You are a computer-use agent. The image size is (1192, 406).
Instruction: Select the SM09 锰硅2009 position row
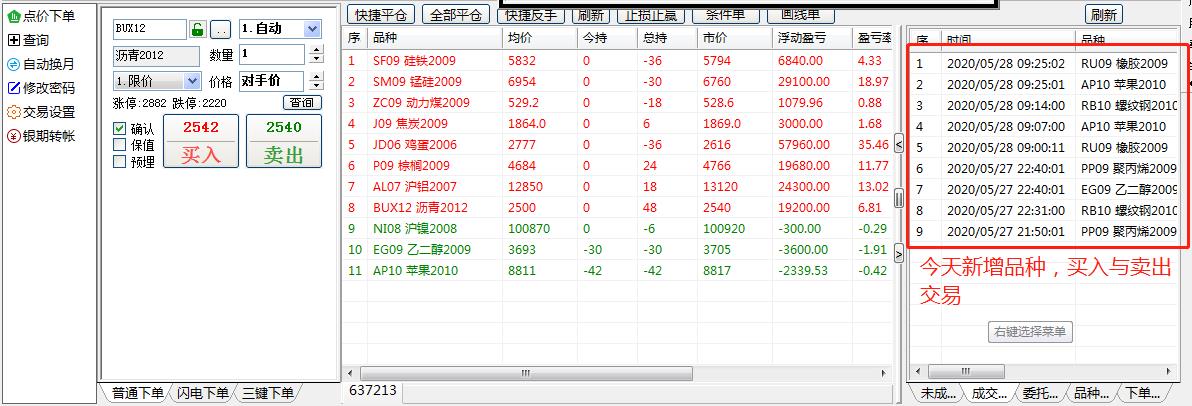tap(617, 81)
